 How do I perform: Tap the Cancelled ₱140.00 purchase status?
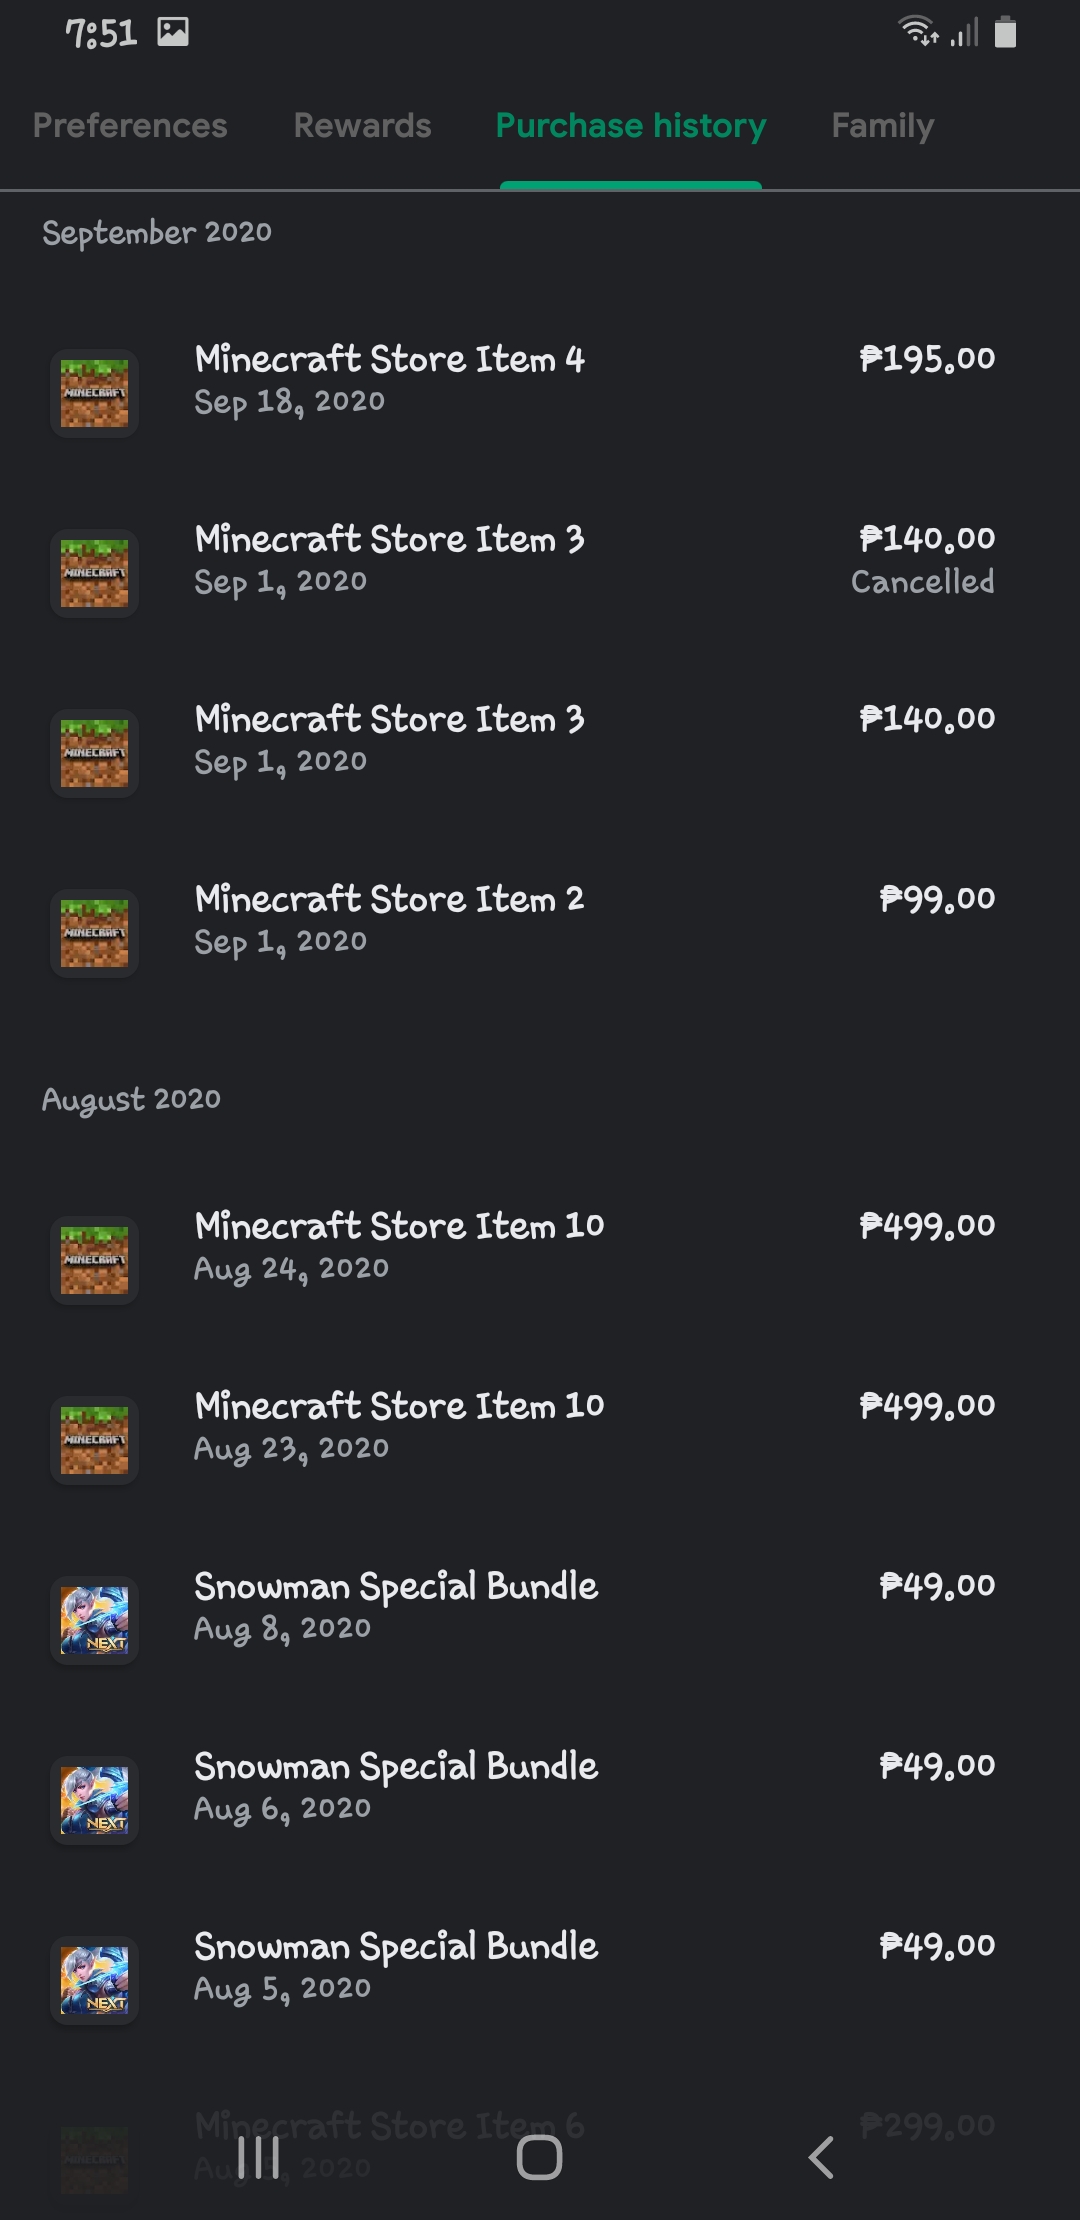click(x=922, y=582)
